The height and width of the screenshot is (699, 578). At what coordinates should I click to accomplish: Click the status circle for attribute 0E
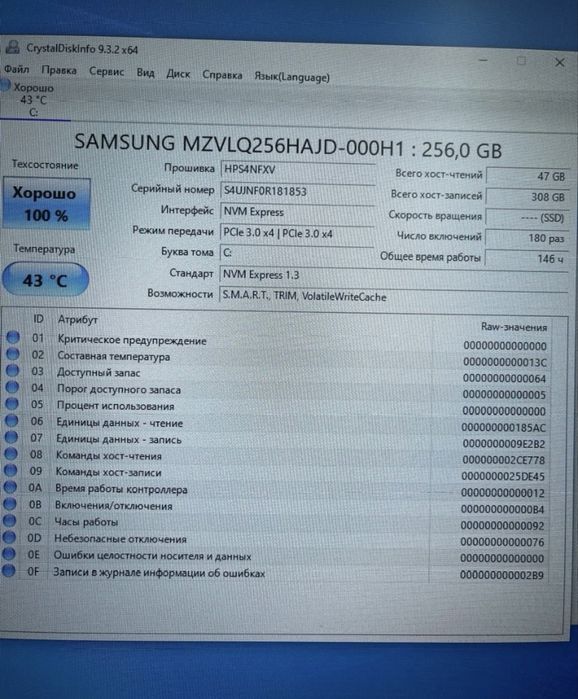[x=8, y=554]
